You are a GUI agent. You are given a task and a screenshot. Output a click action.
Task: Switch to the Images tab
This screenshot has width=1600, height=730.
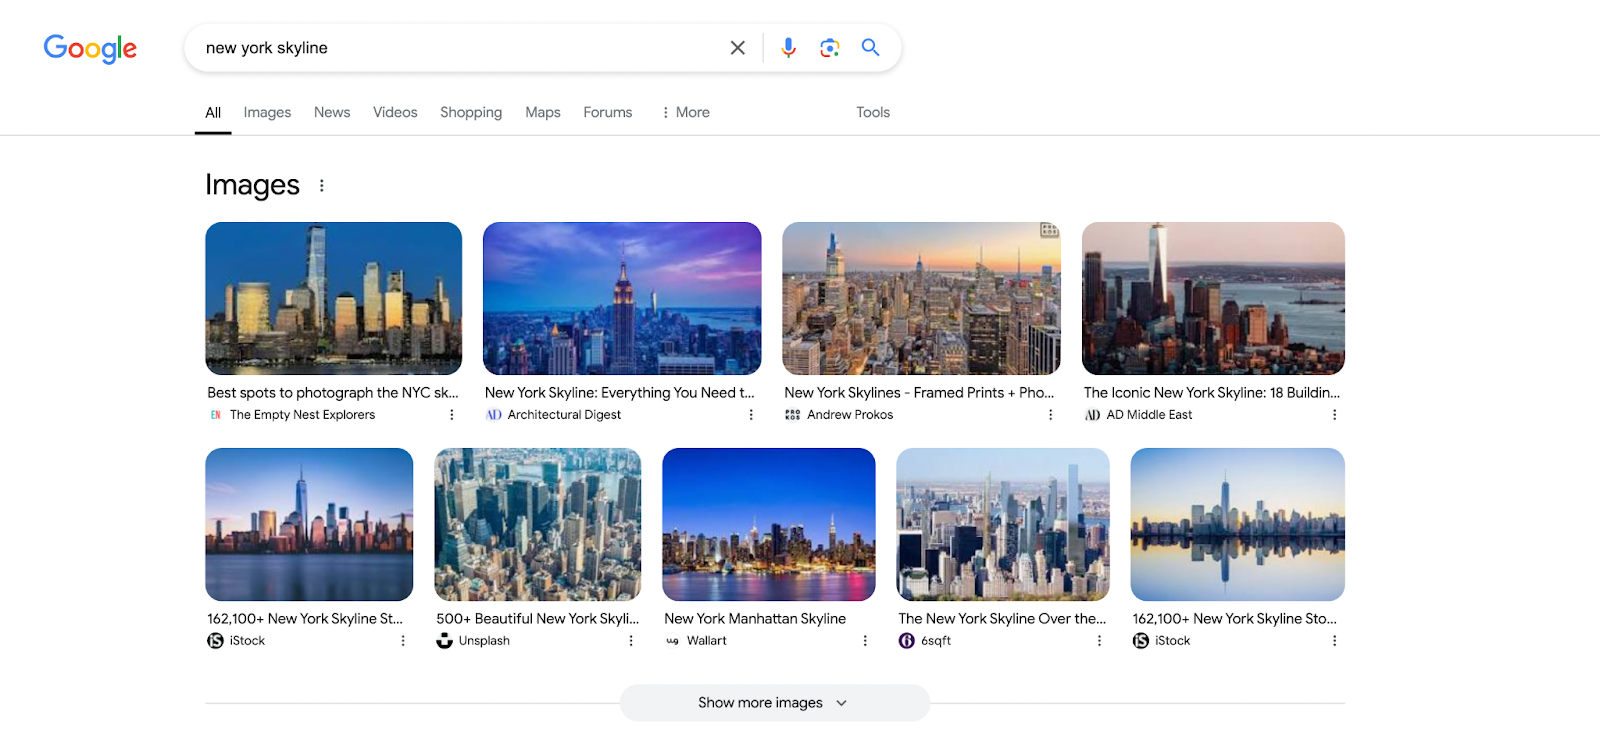(x=267, y=113)
